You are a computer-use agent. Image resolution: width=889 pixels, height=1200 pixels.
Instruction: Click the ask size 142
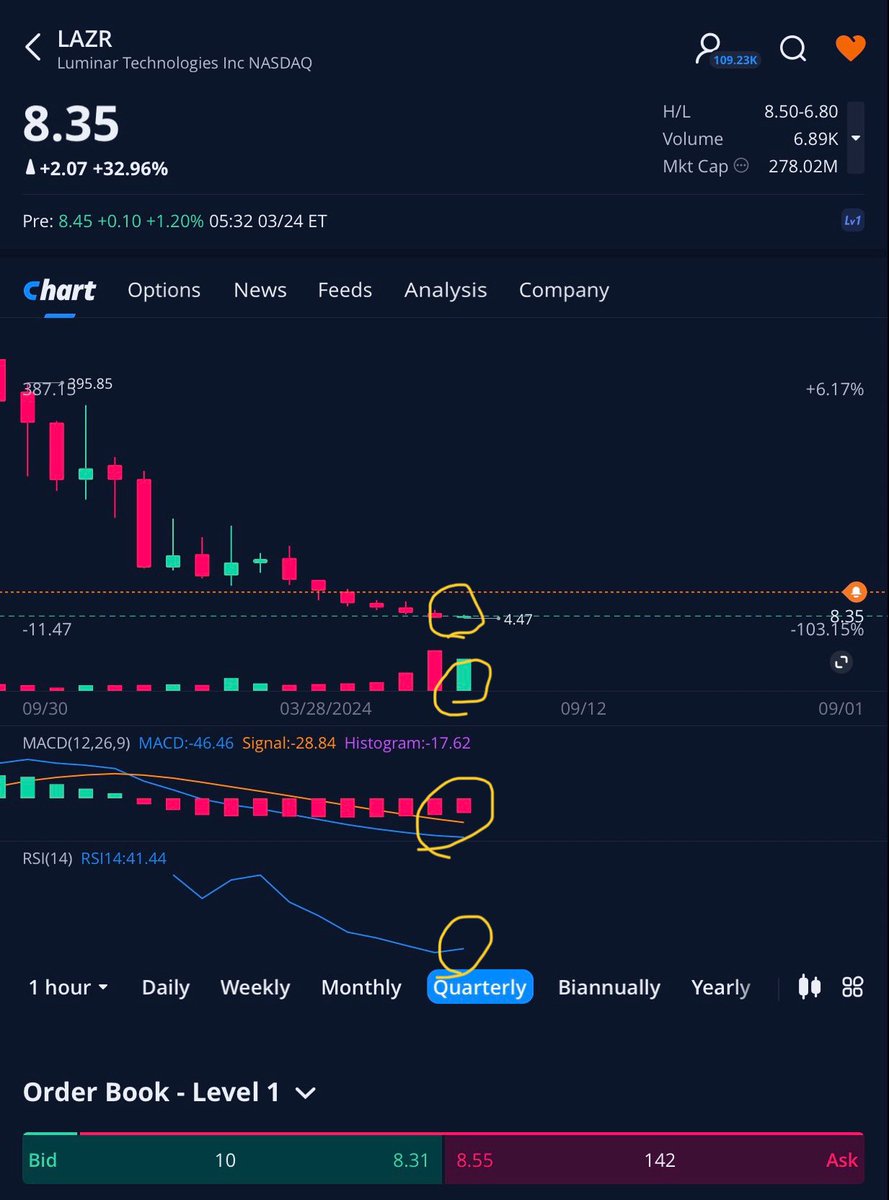(x=660, y=1160)
